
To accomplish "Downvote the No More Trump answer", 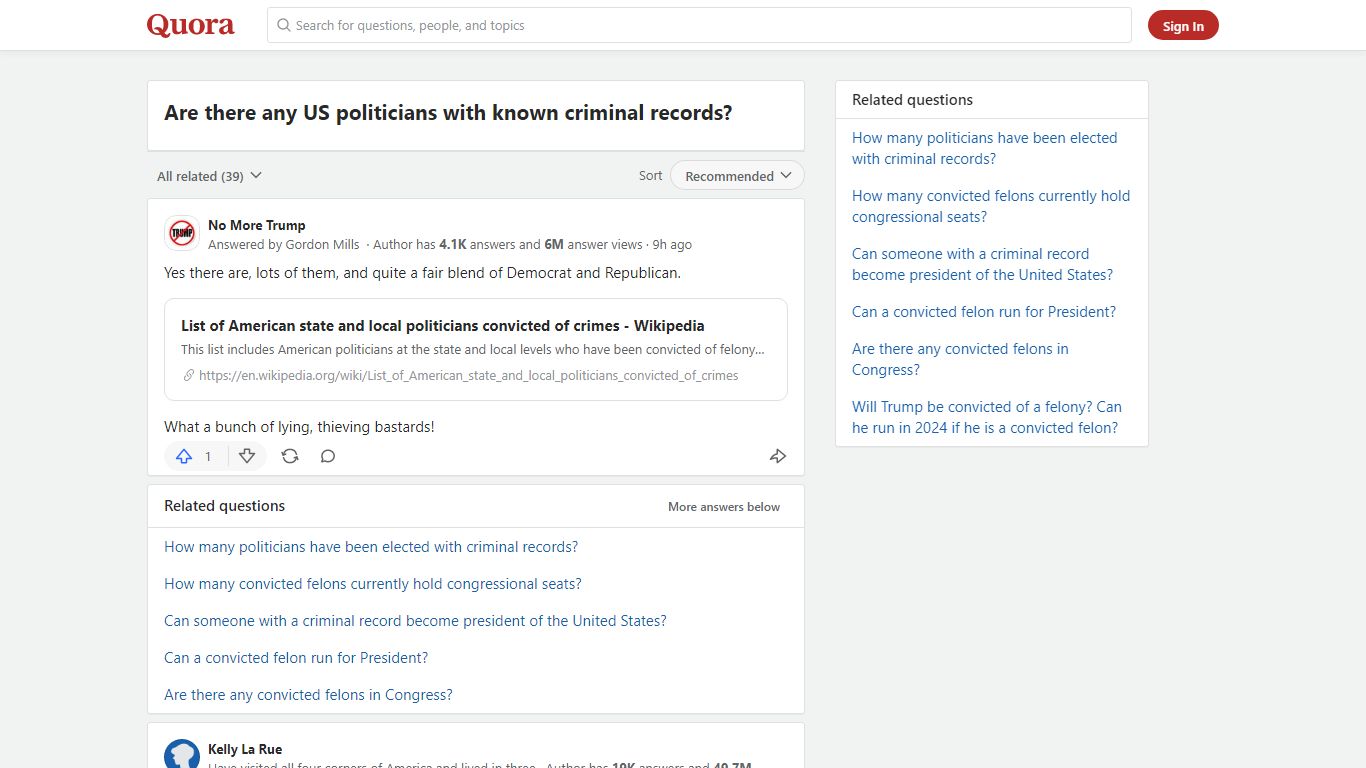I will (x=247, y=456).
